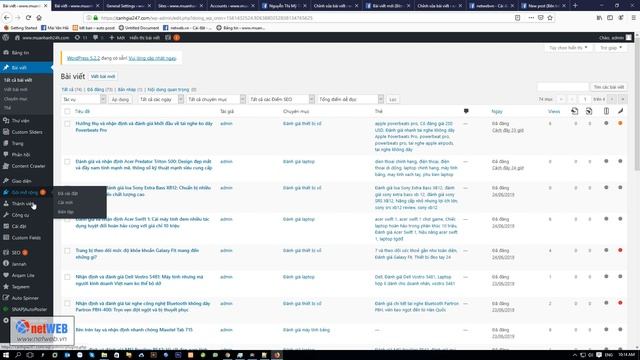Sort by comments bubble column header
Screen dimensions: 640x360
click(x=466, y=111)
